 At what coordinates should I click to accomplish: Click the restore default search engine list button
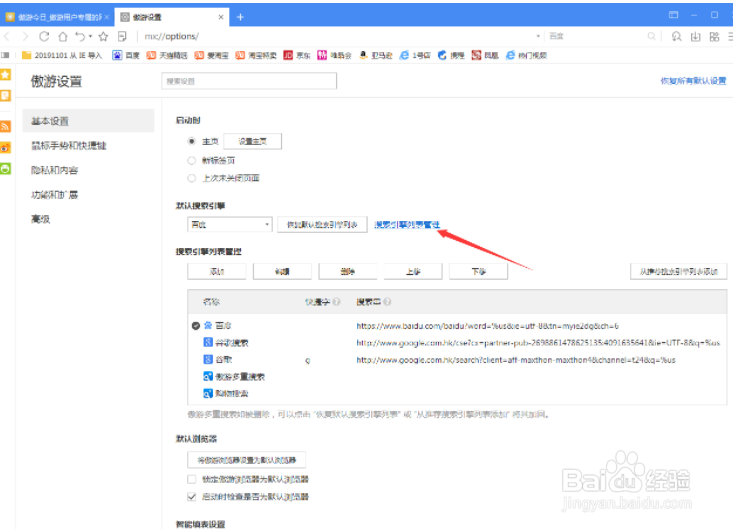322,225
